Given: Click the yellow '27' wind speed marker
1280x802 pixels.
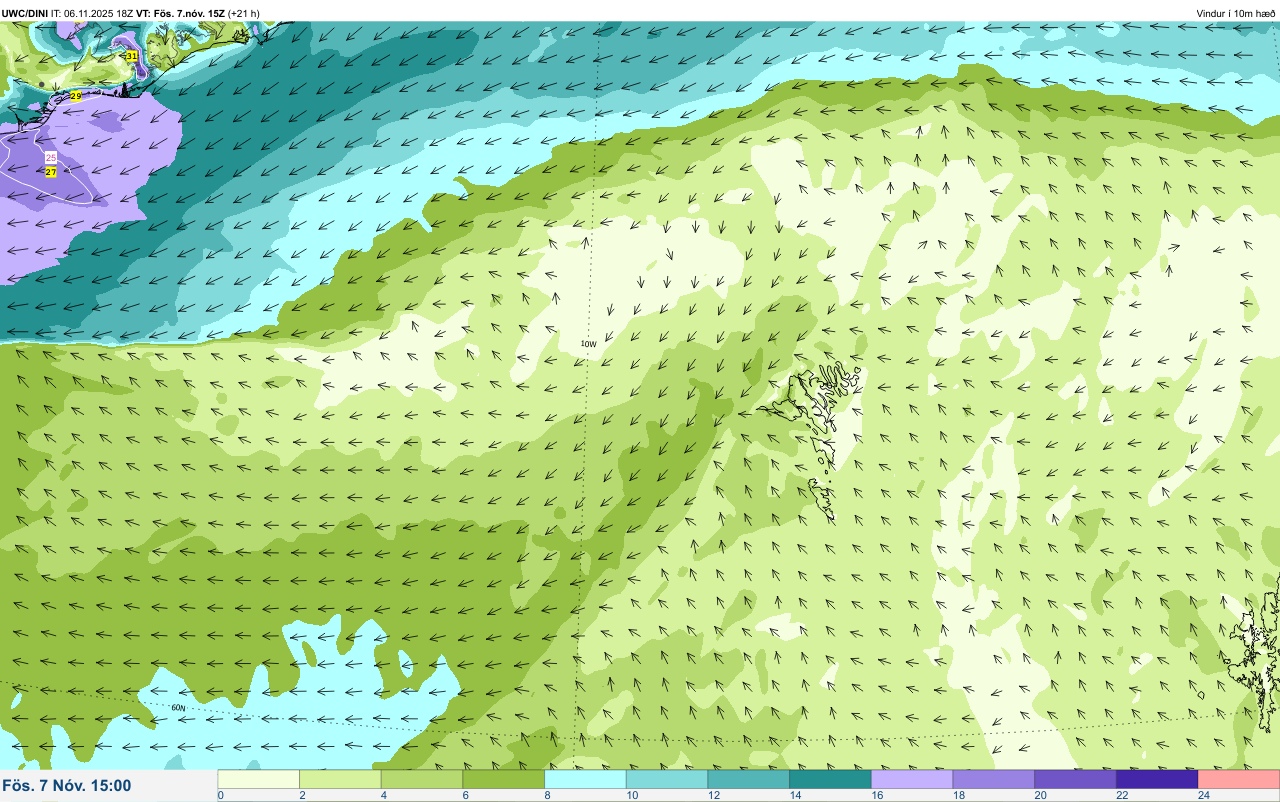Looking at the screenshot, I should pos(51,172).
